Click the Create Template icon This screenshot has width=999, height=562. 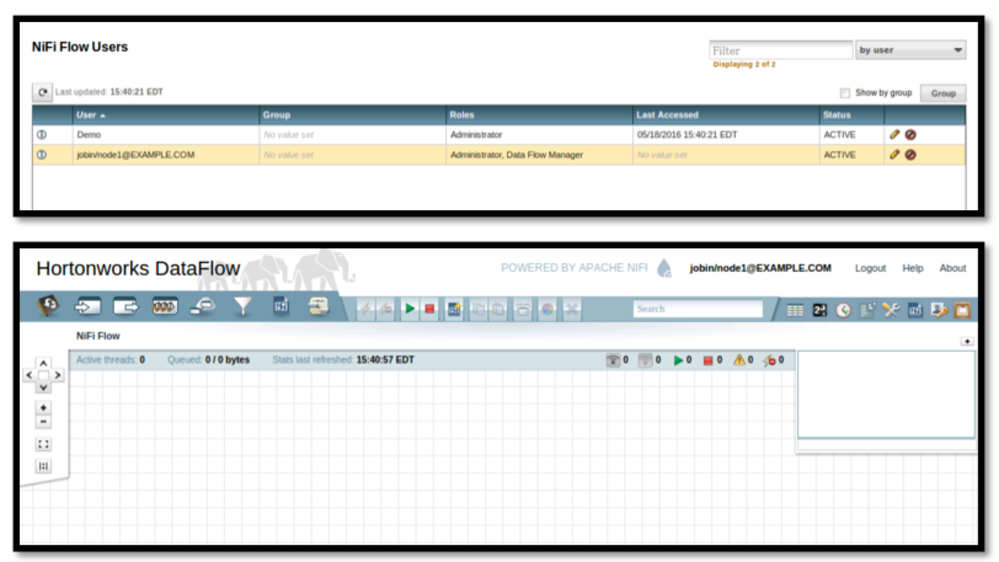tap(454, 309)
